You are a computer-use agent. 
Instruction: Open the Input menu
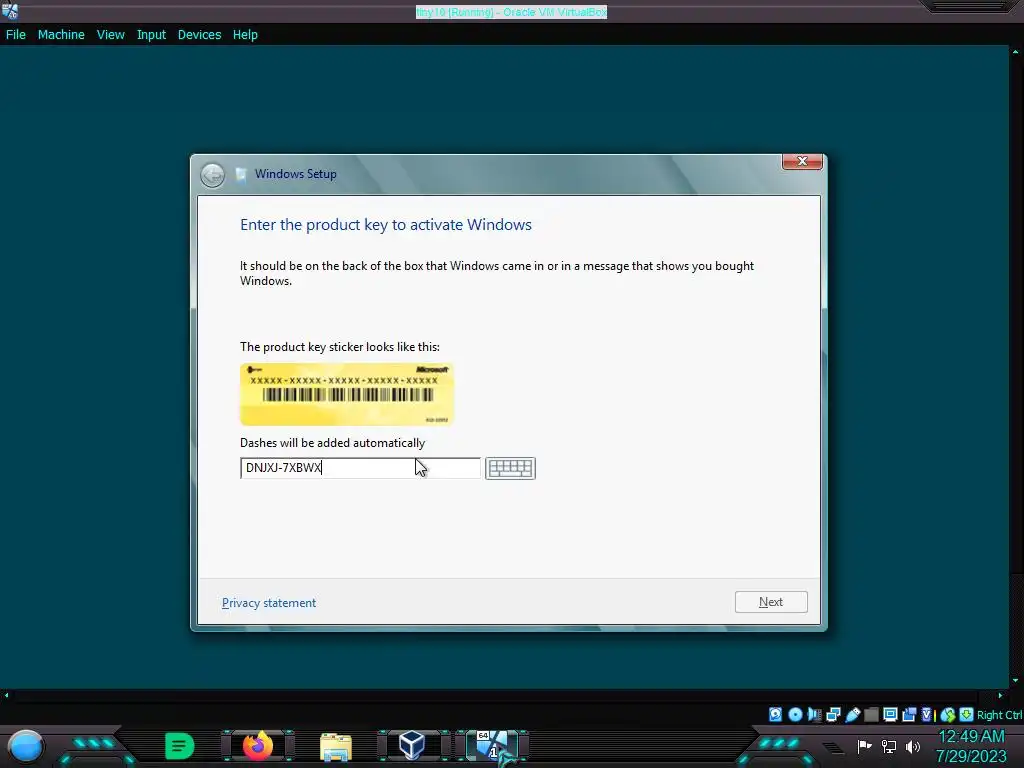click(x=151, y=35)
